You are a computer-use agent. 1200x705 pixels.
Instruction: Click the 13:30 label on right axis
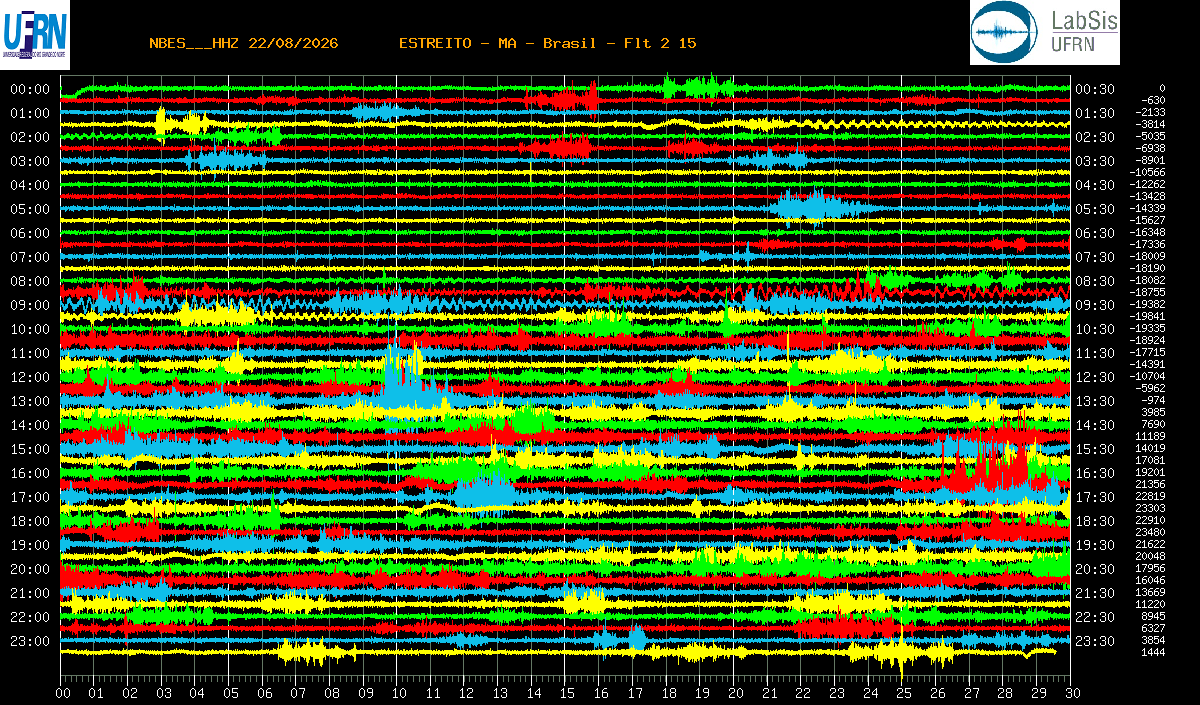[1095, 401]
